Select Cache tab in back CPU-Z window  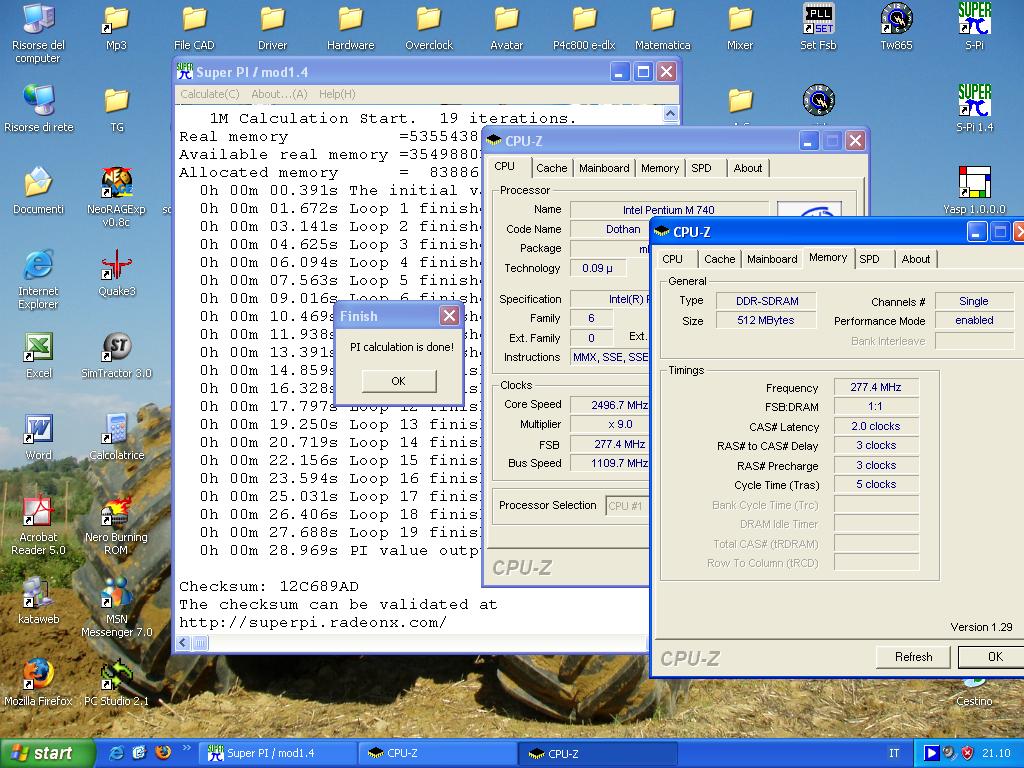(x=551, y=168)
